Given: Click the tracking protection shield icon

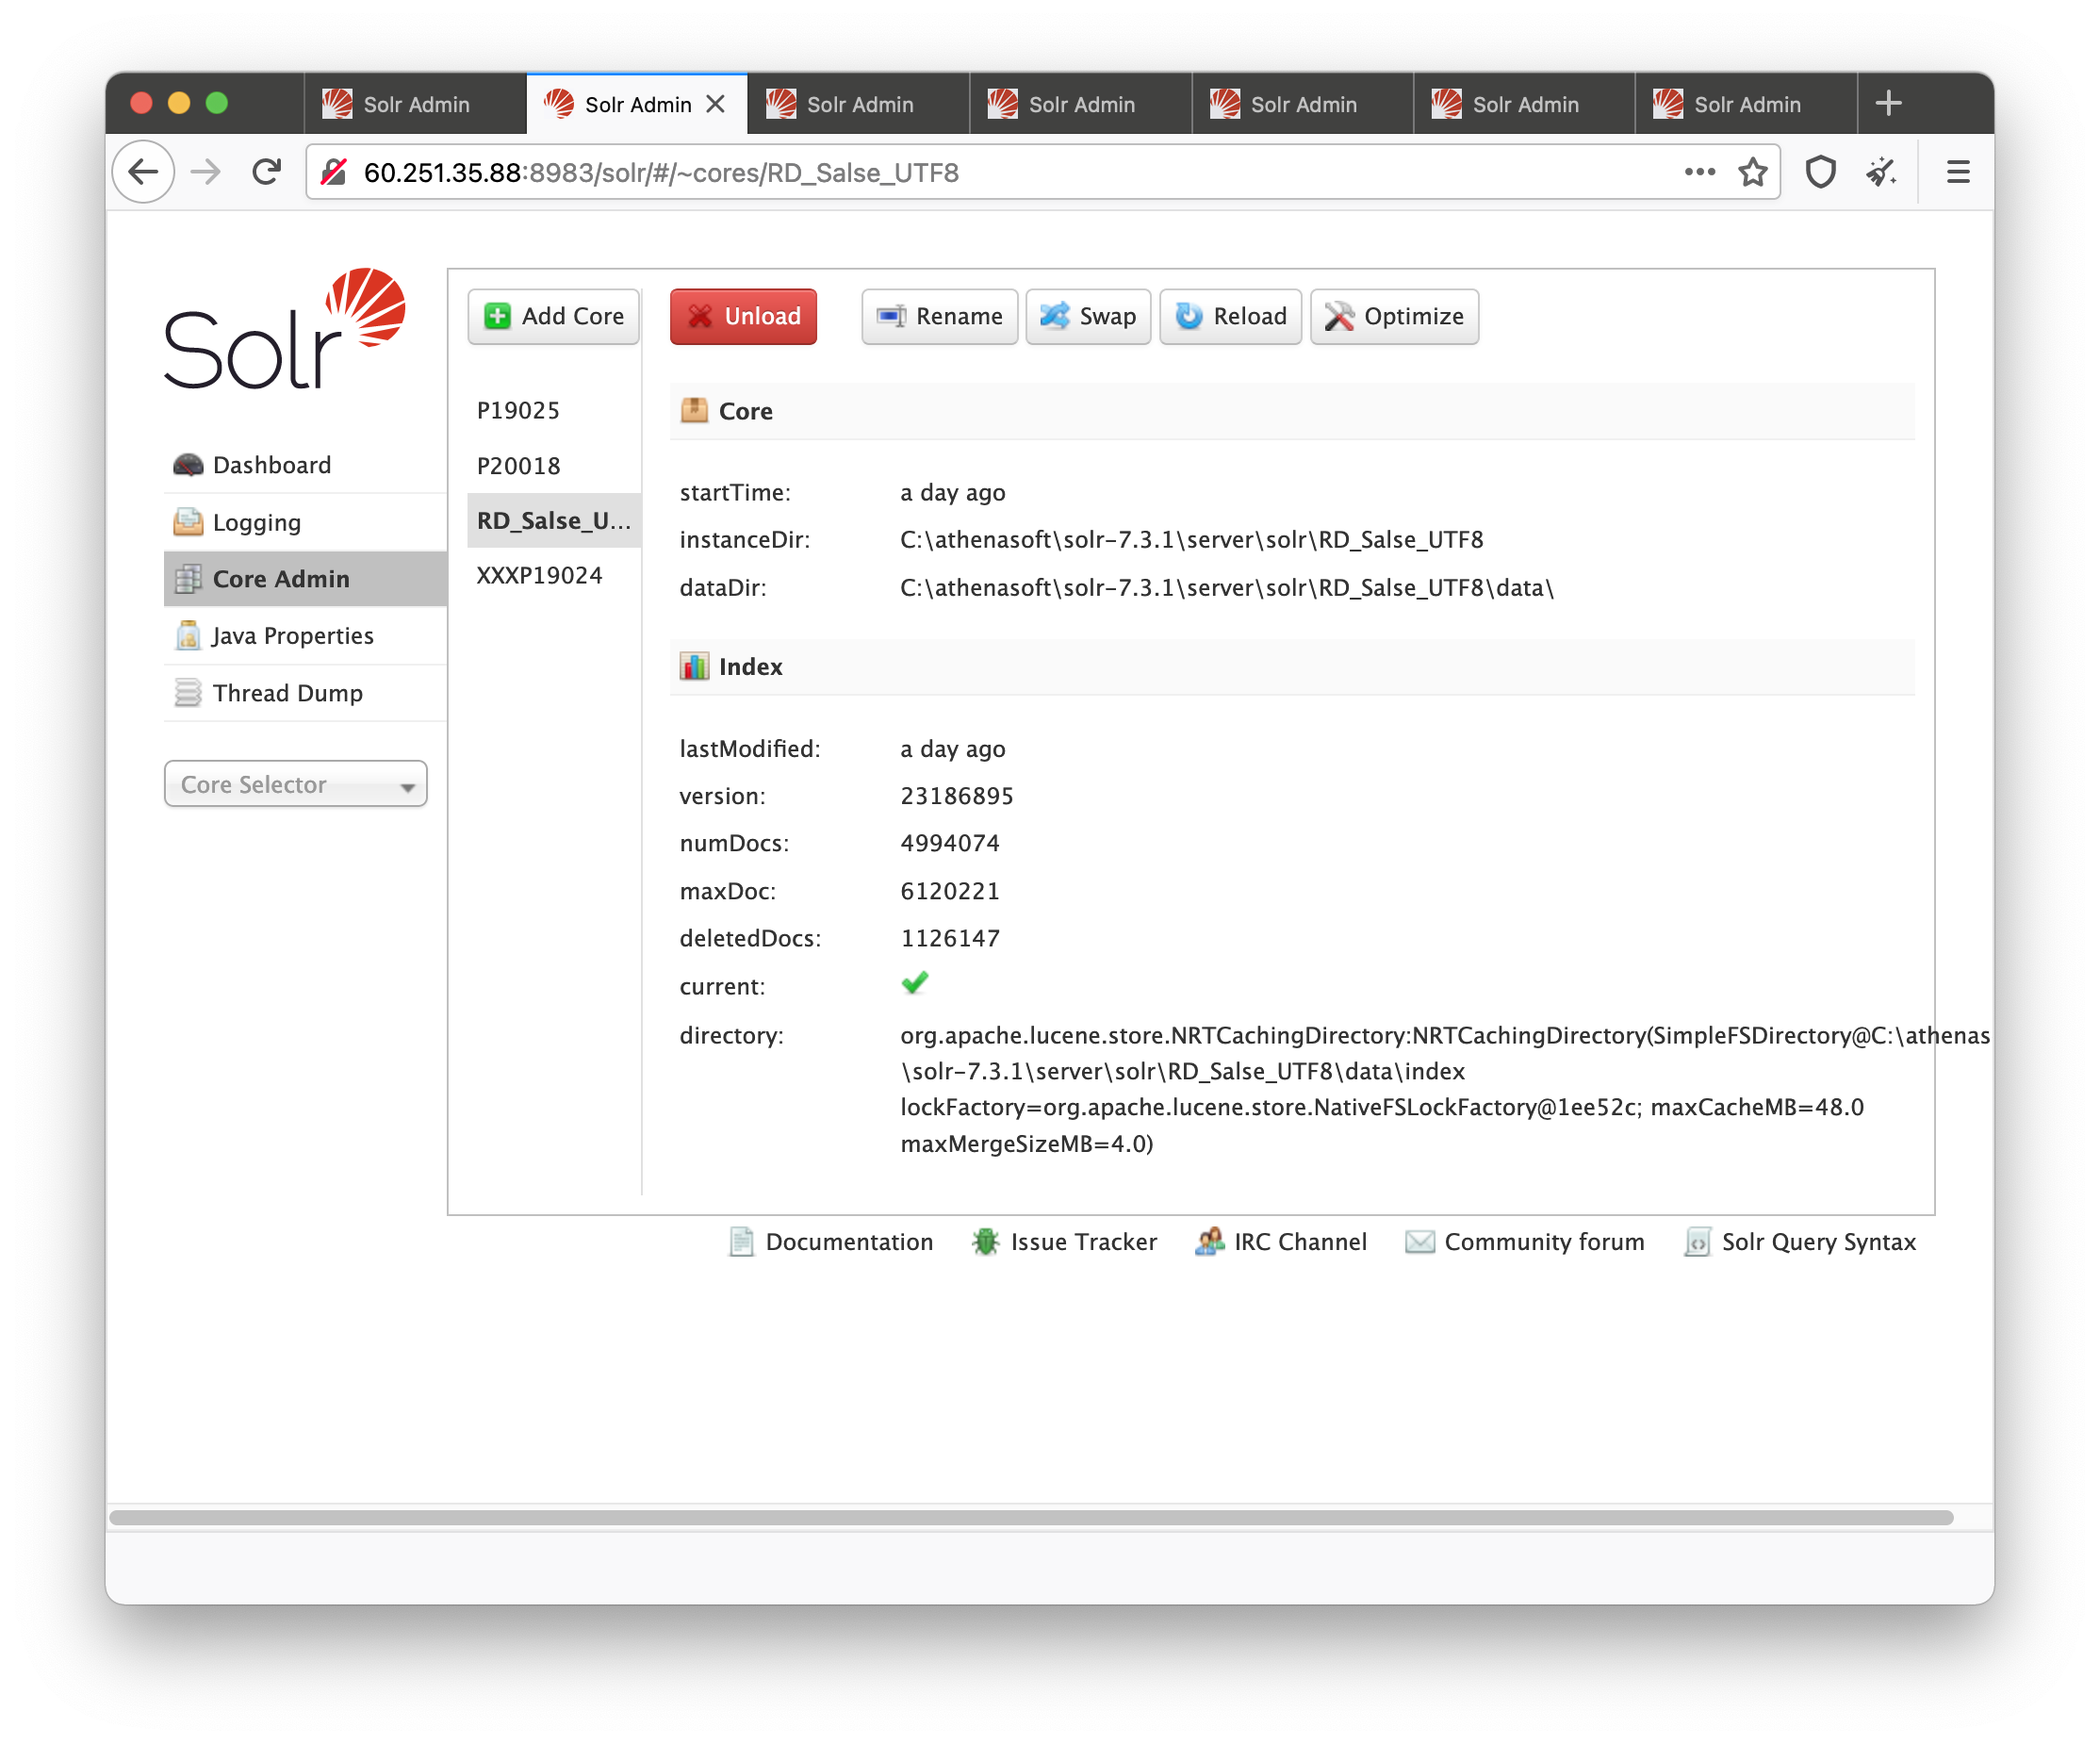Looking at the screenshot, I should [1821, 172].
